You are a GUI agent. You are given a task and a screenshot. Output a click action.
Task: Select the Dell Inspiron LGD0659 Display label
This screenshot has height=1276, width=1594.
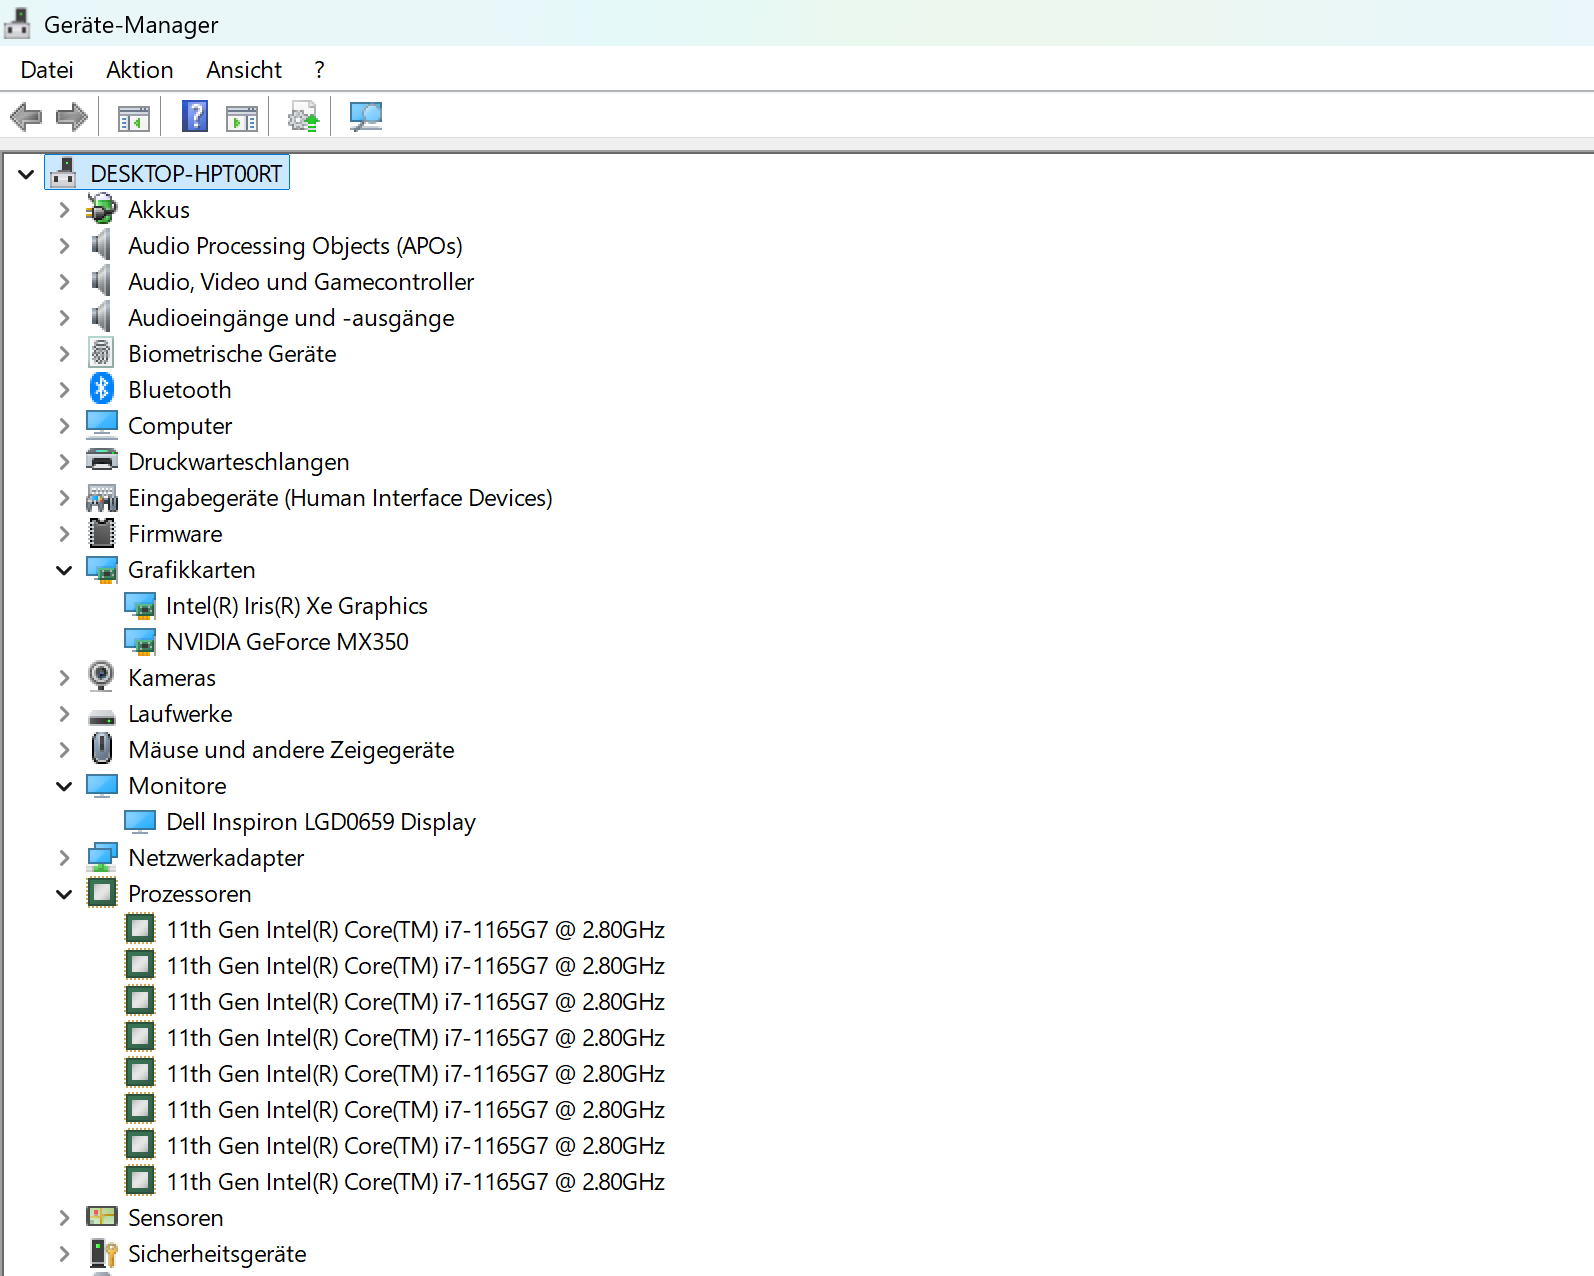click(x=321, y=822)
